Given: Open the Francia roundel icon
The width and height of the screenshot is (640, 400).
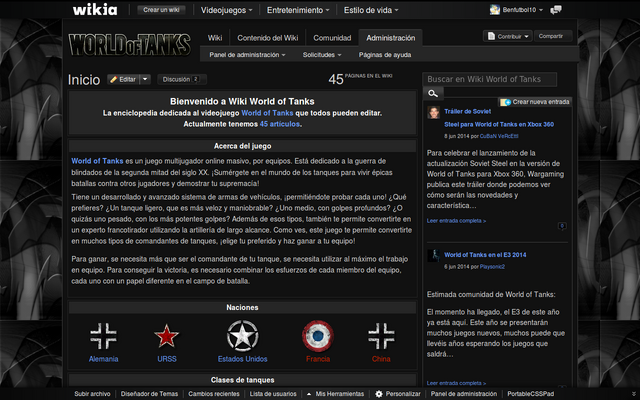Looking at the screenshot, I should coord(318,336).
